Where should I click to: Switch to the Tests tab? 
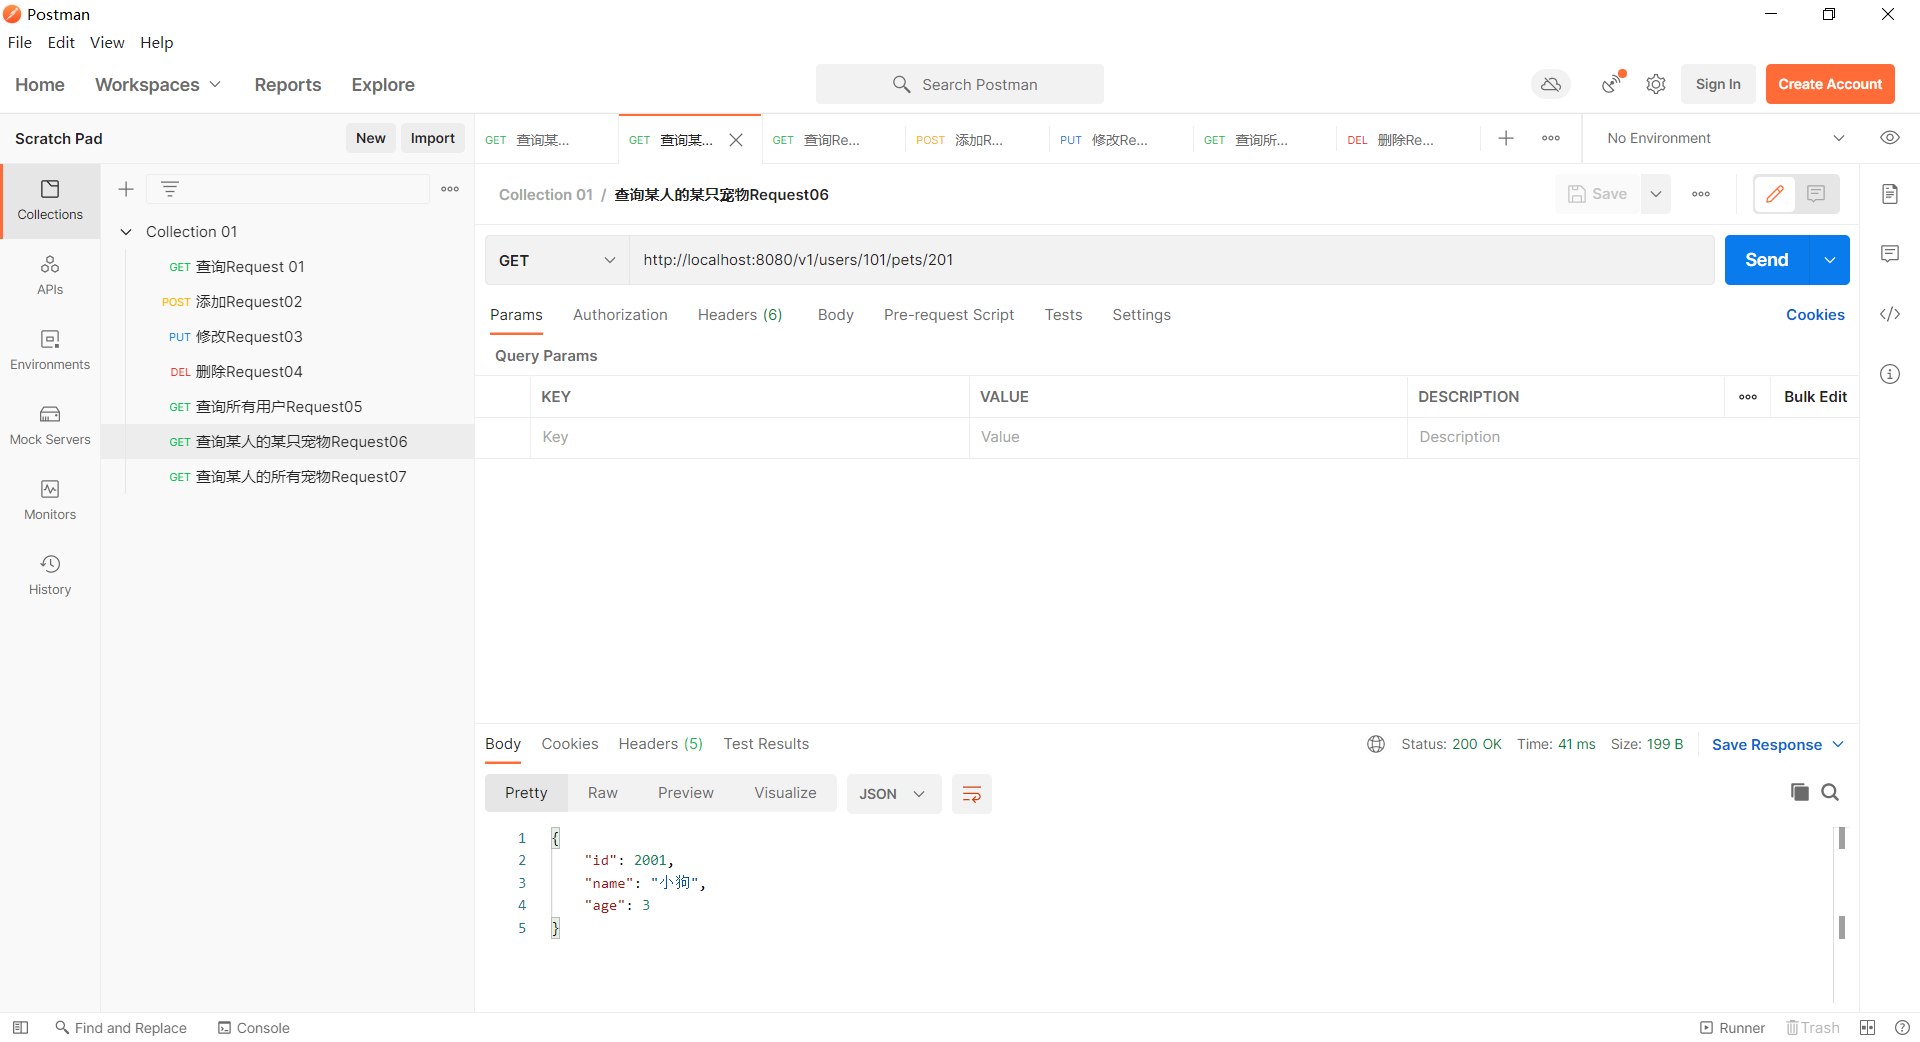coord(1063,315)
